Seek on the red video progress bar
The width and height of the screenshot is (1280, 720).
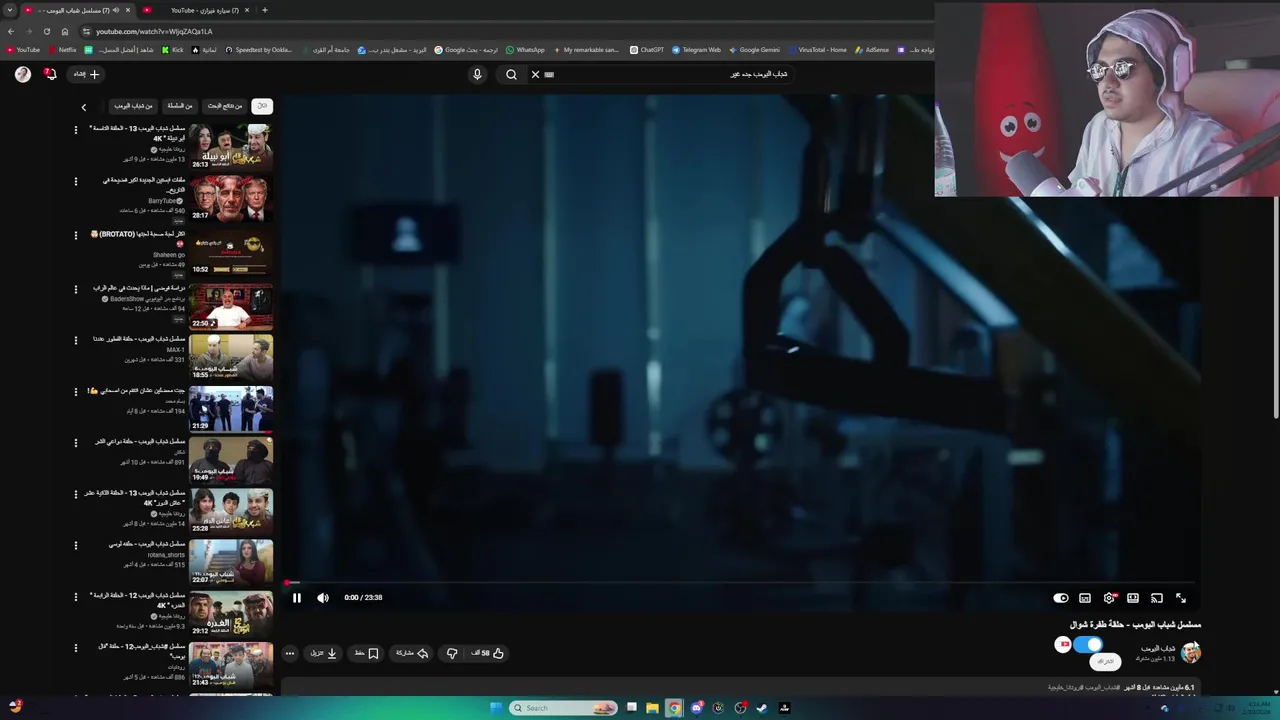click(740, 582)
